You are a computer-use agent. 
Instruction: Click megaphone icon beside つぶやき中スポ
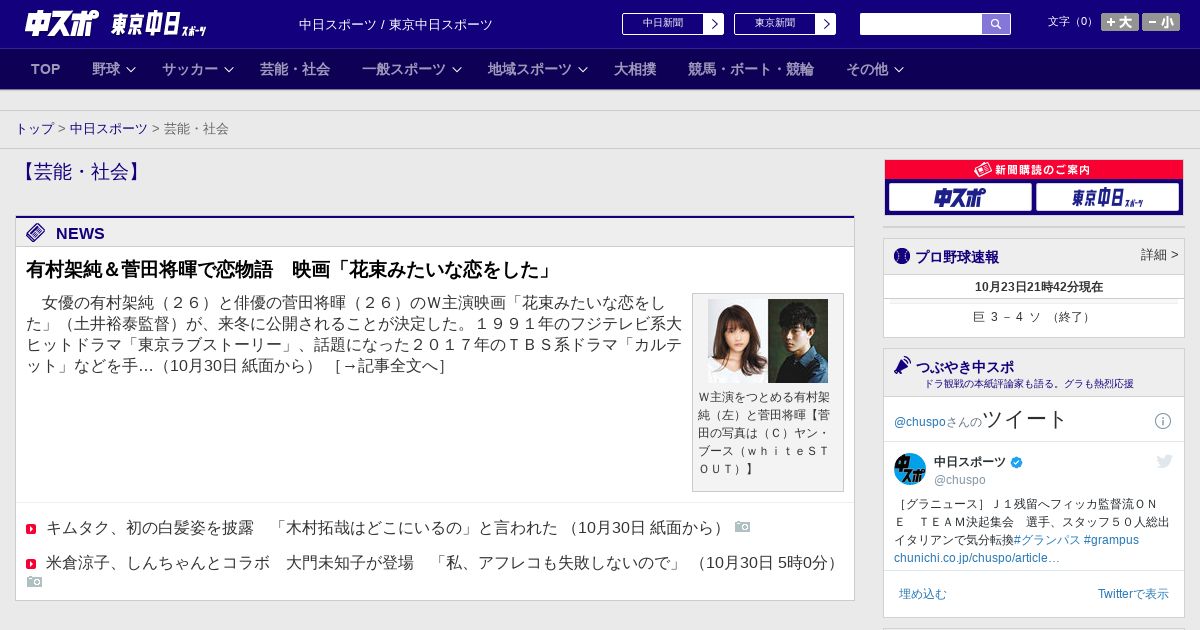point(902,365)
